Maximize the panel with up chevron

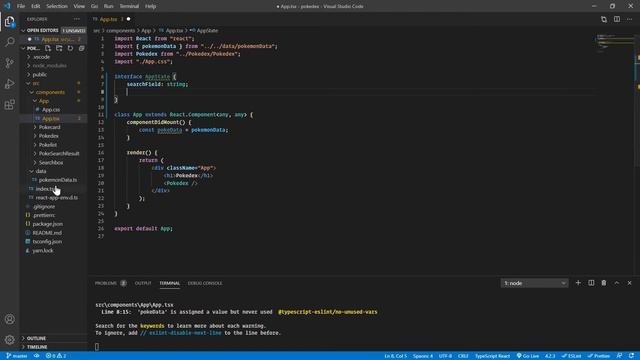617,283
